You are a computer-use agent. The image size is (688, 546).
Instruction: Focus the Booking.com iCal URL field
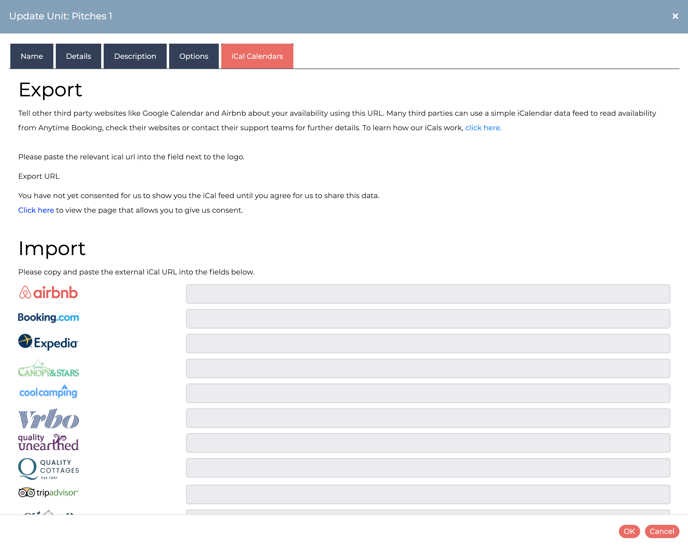click(x=428, y=319)
